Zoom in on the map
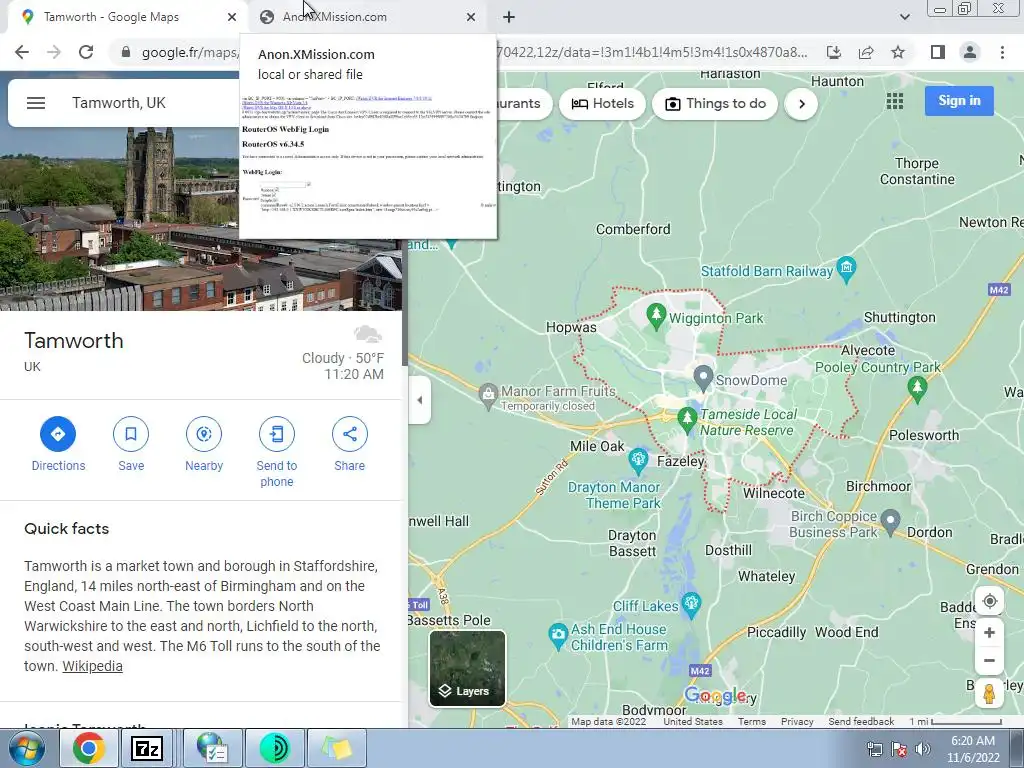 (989, 632)
